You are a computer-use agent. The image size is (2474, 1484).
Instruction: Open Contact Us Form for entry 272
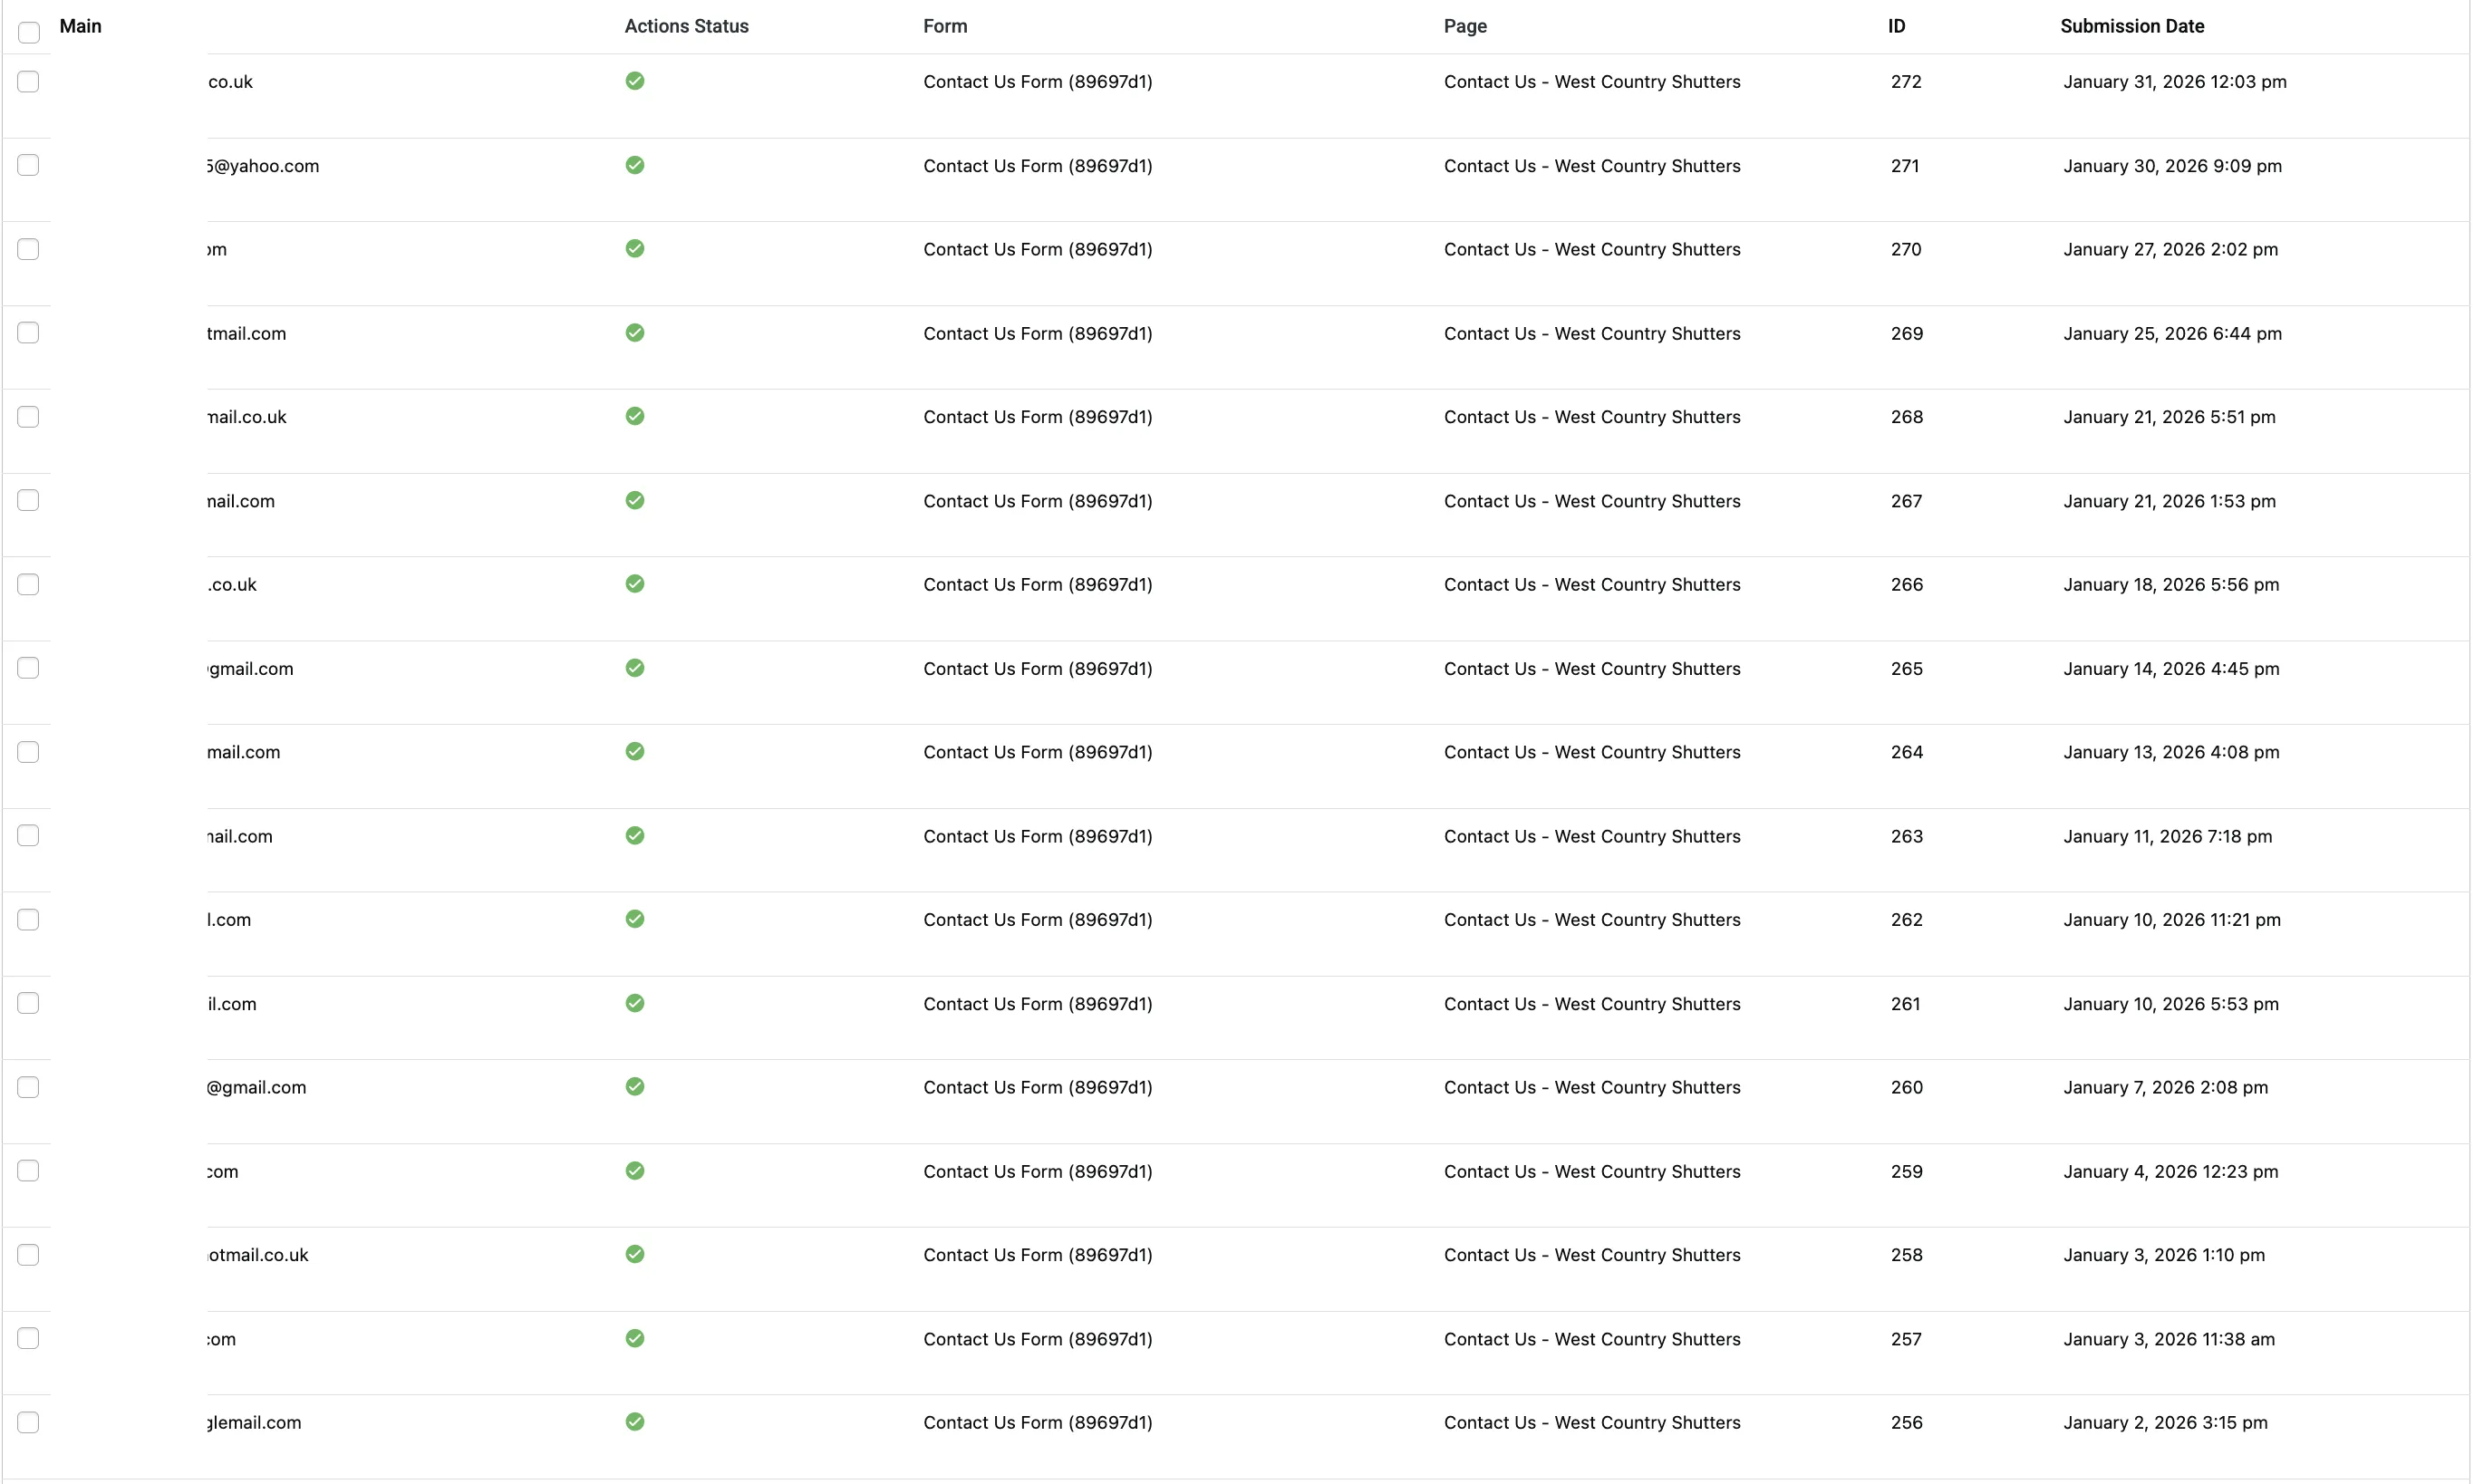coord(1037,81)
